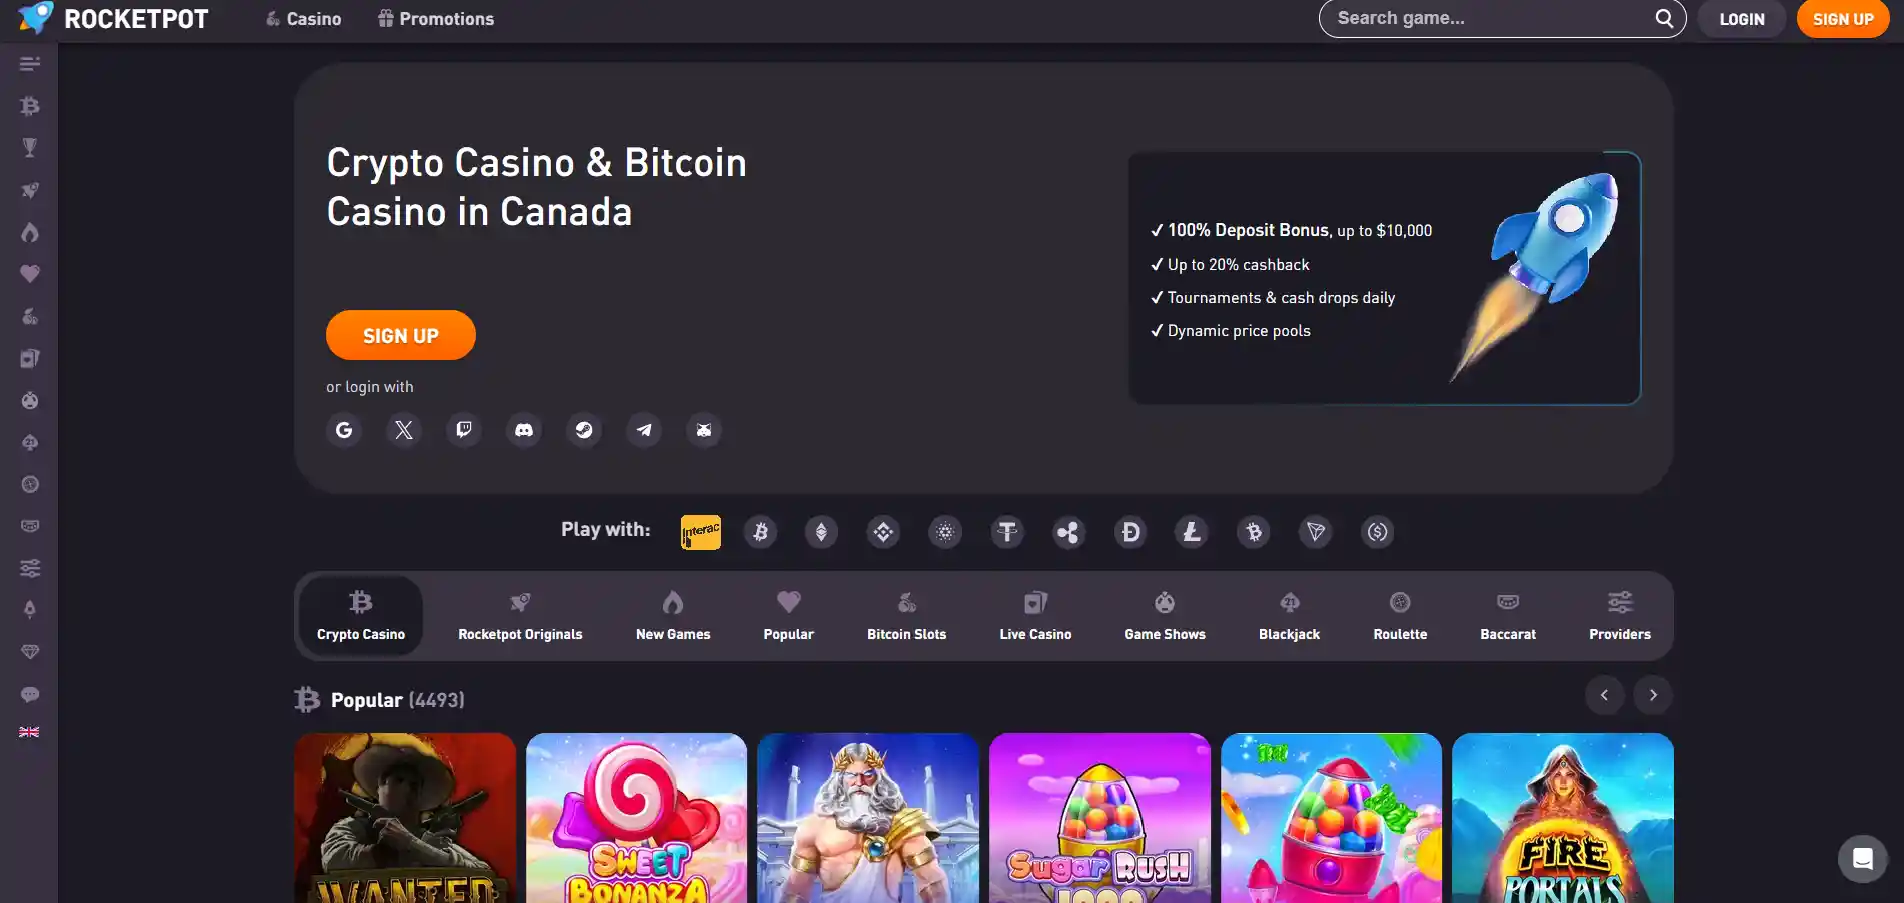The height and width of the screenshot is (903, 1904).
Task: Select Dogecoin in Play with row
Action: [x=1131, y=532]
